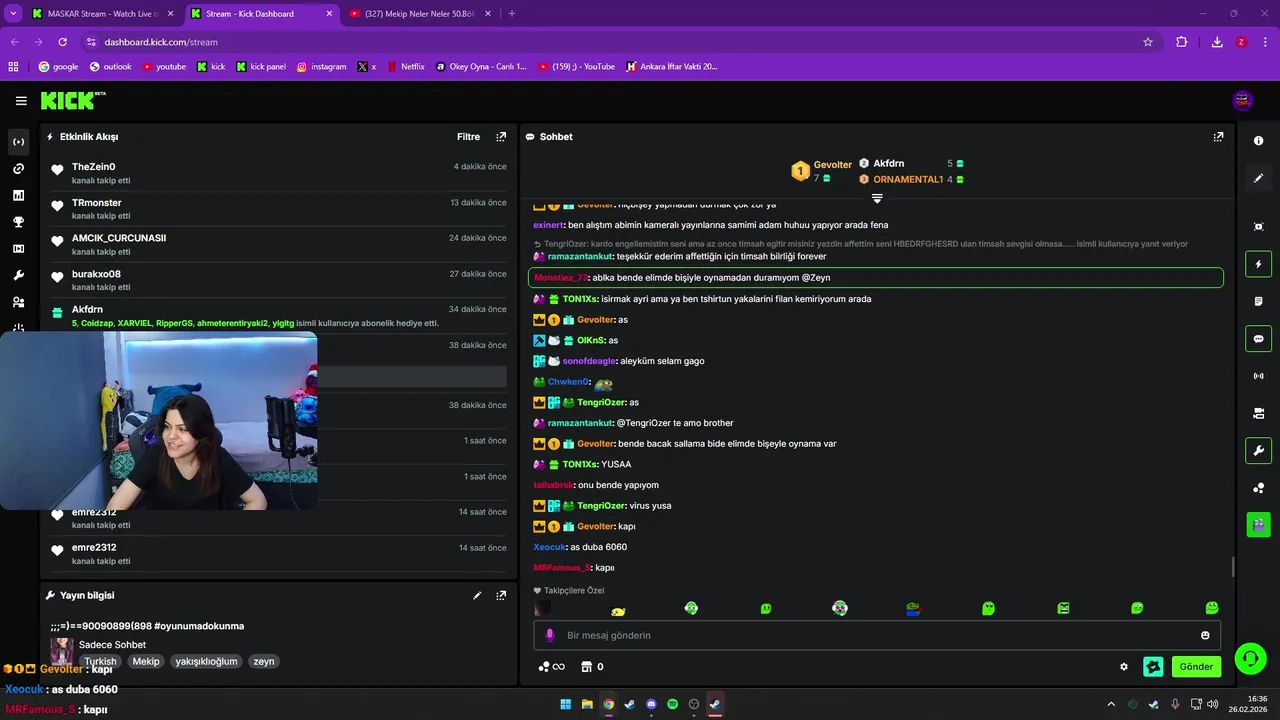
Task: Pop out the Etkinlik Akışı panel
Action: coord(501,137)
